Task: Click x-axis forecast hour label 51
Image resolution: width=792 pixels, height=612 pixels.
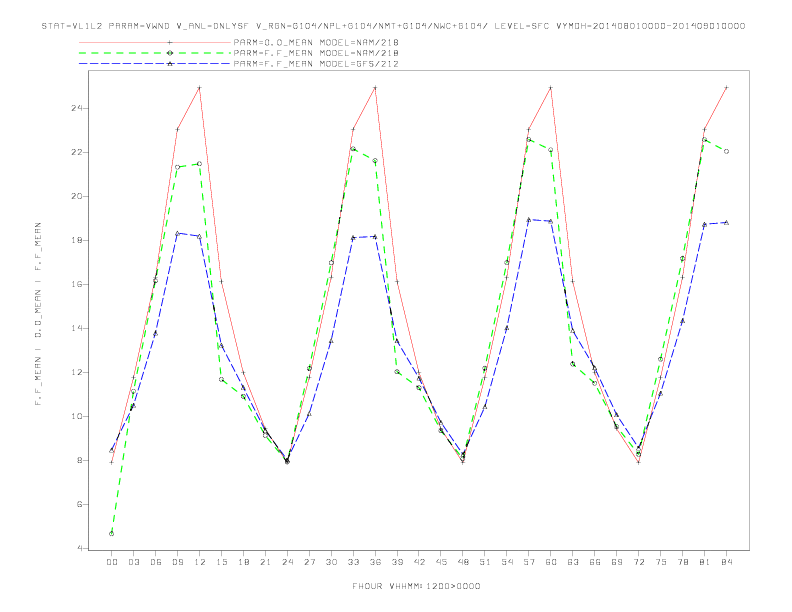Action: pyautogui.click(x=485, y=562)
